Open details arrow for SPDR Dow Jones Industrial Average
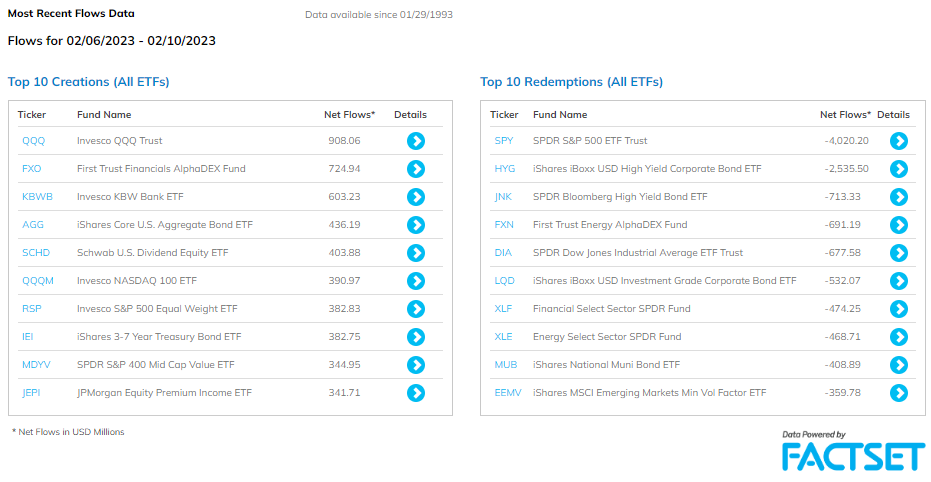Image resolution: width=931 pixels, height=482 pixels. pos(899,253)
